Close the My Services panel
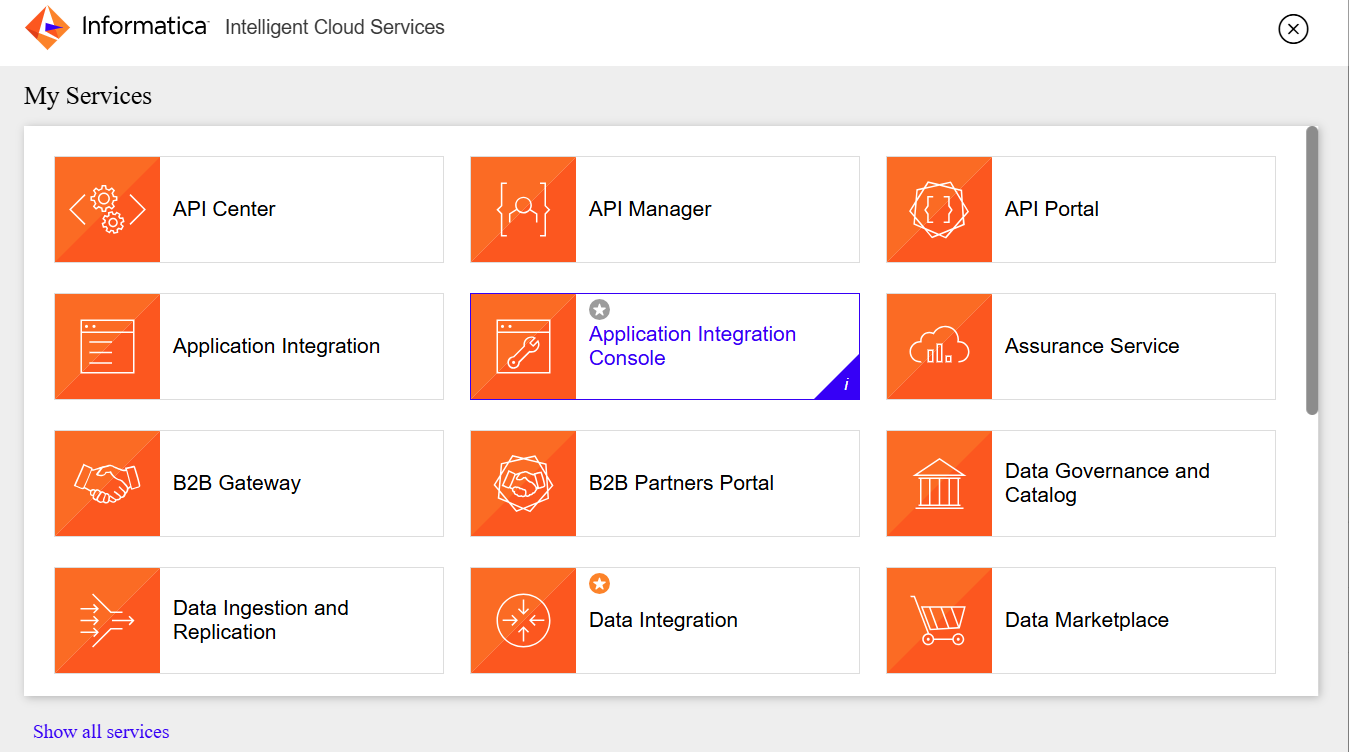 click(x=1293, y=29)
